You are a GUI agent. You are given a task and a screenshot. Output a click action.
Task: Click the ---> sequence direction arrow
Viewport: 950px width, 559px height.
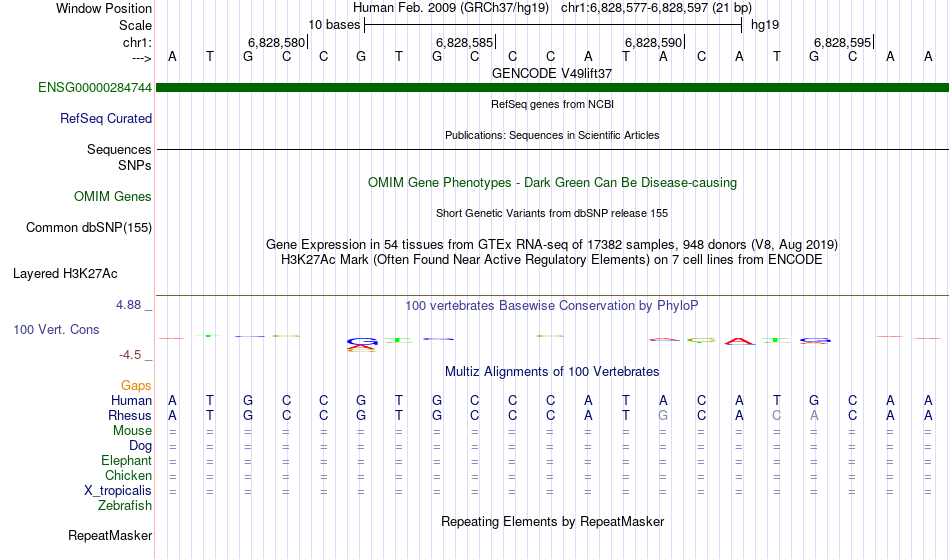[141, 58]
